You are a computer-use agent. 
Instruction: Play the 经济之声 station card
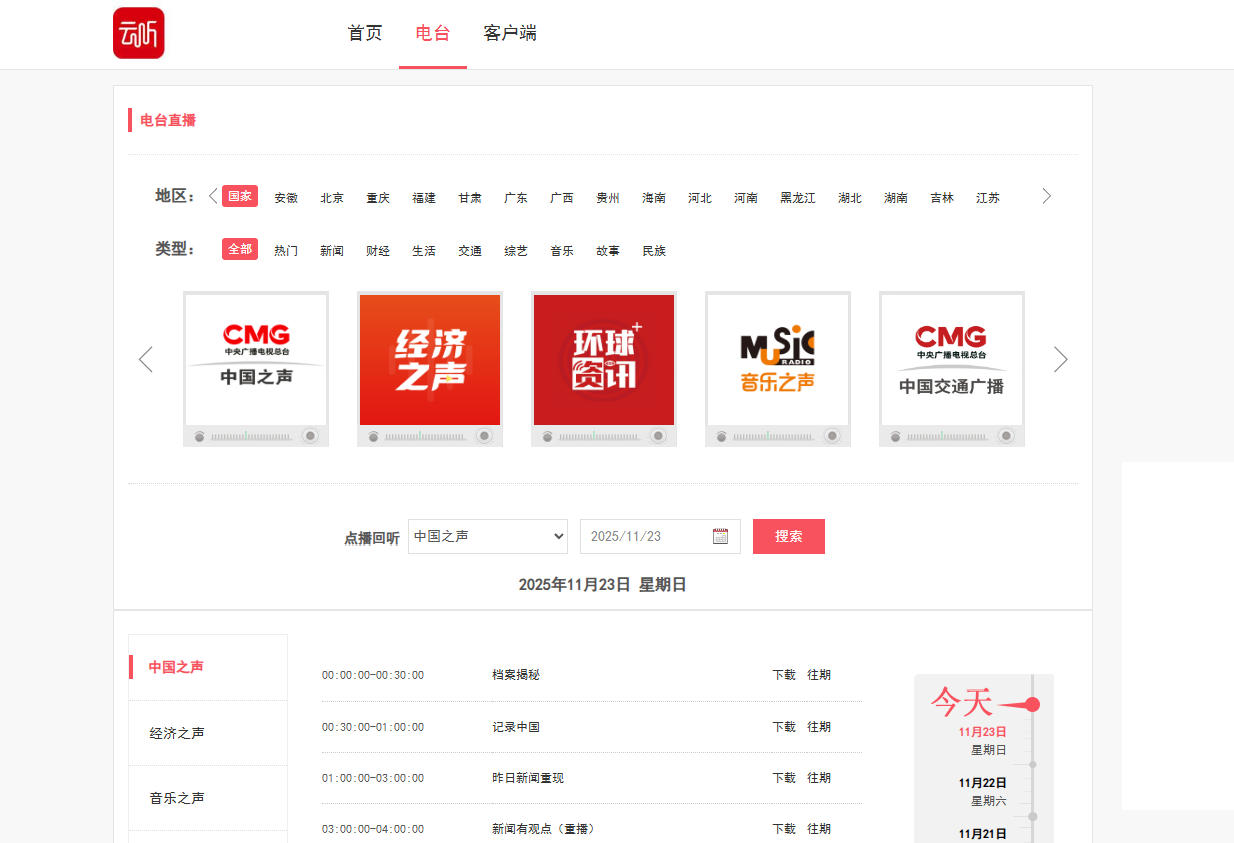(430, 369)
